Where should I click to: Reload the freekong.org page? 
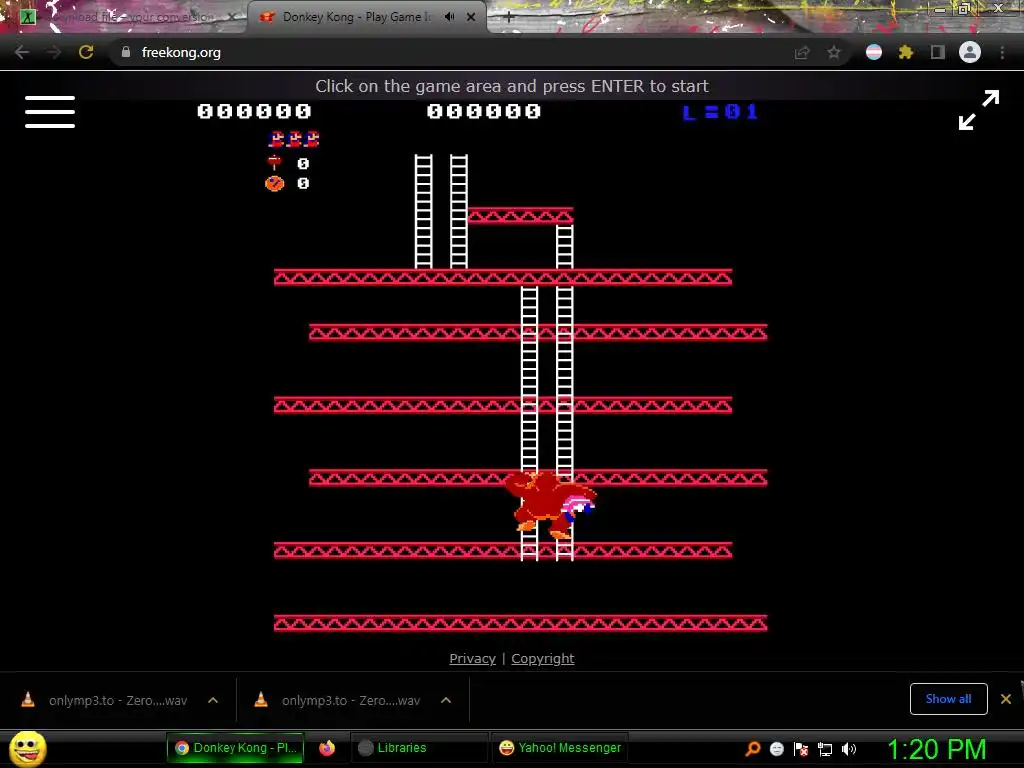point(86,52)
